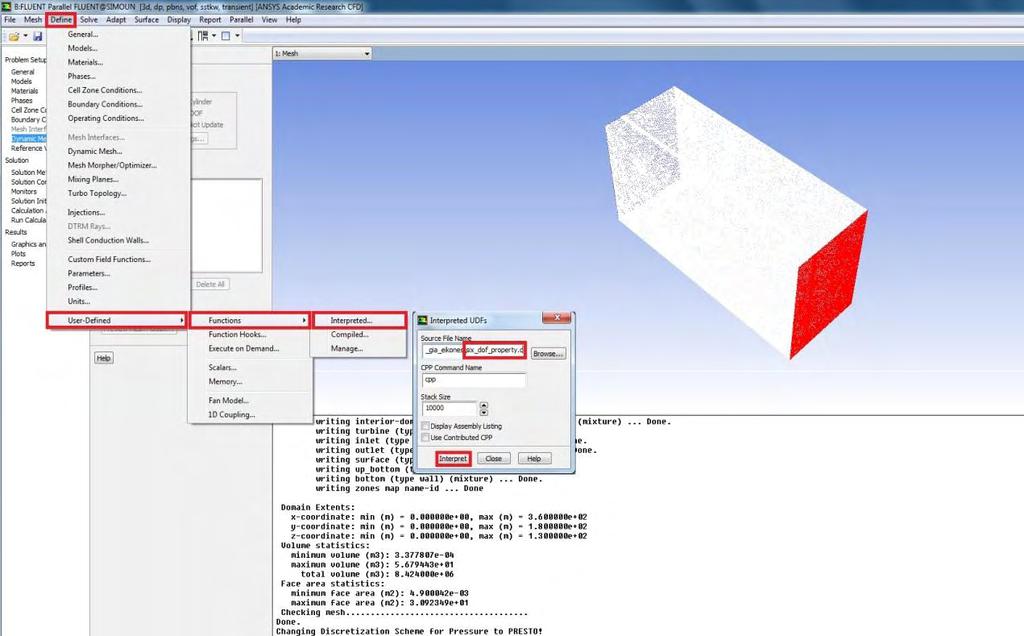Choose Scalars... submenu entry
Viewport: 1024px width, 636px height.
(222, 368)
